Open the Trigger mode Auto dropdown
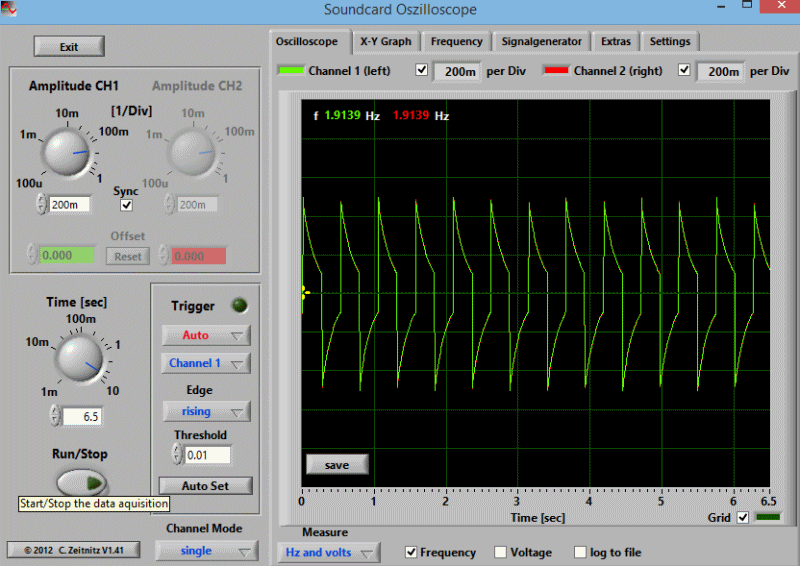800x566 pixels. [x=206, y=335]
